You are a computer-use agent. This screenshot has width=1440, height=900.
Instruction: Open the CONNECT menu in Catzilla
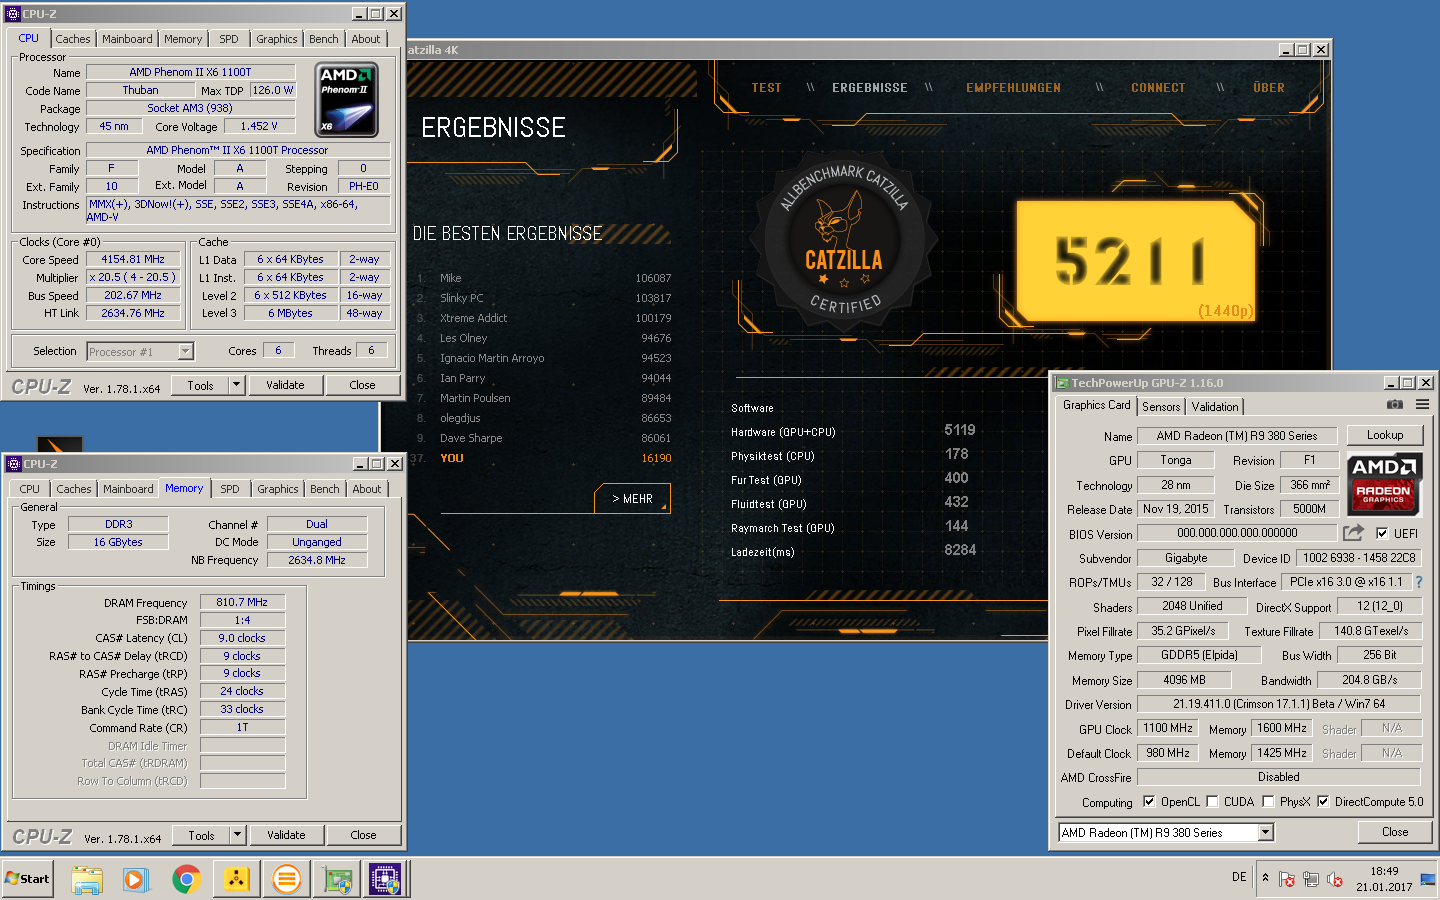coord(1158,88)
